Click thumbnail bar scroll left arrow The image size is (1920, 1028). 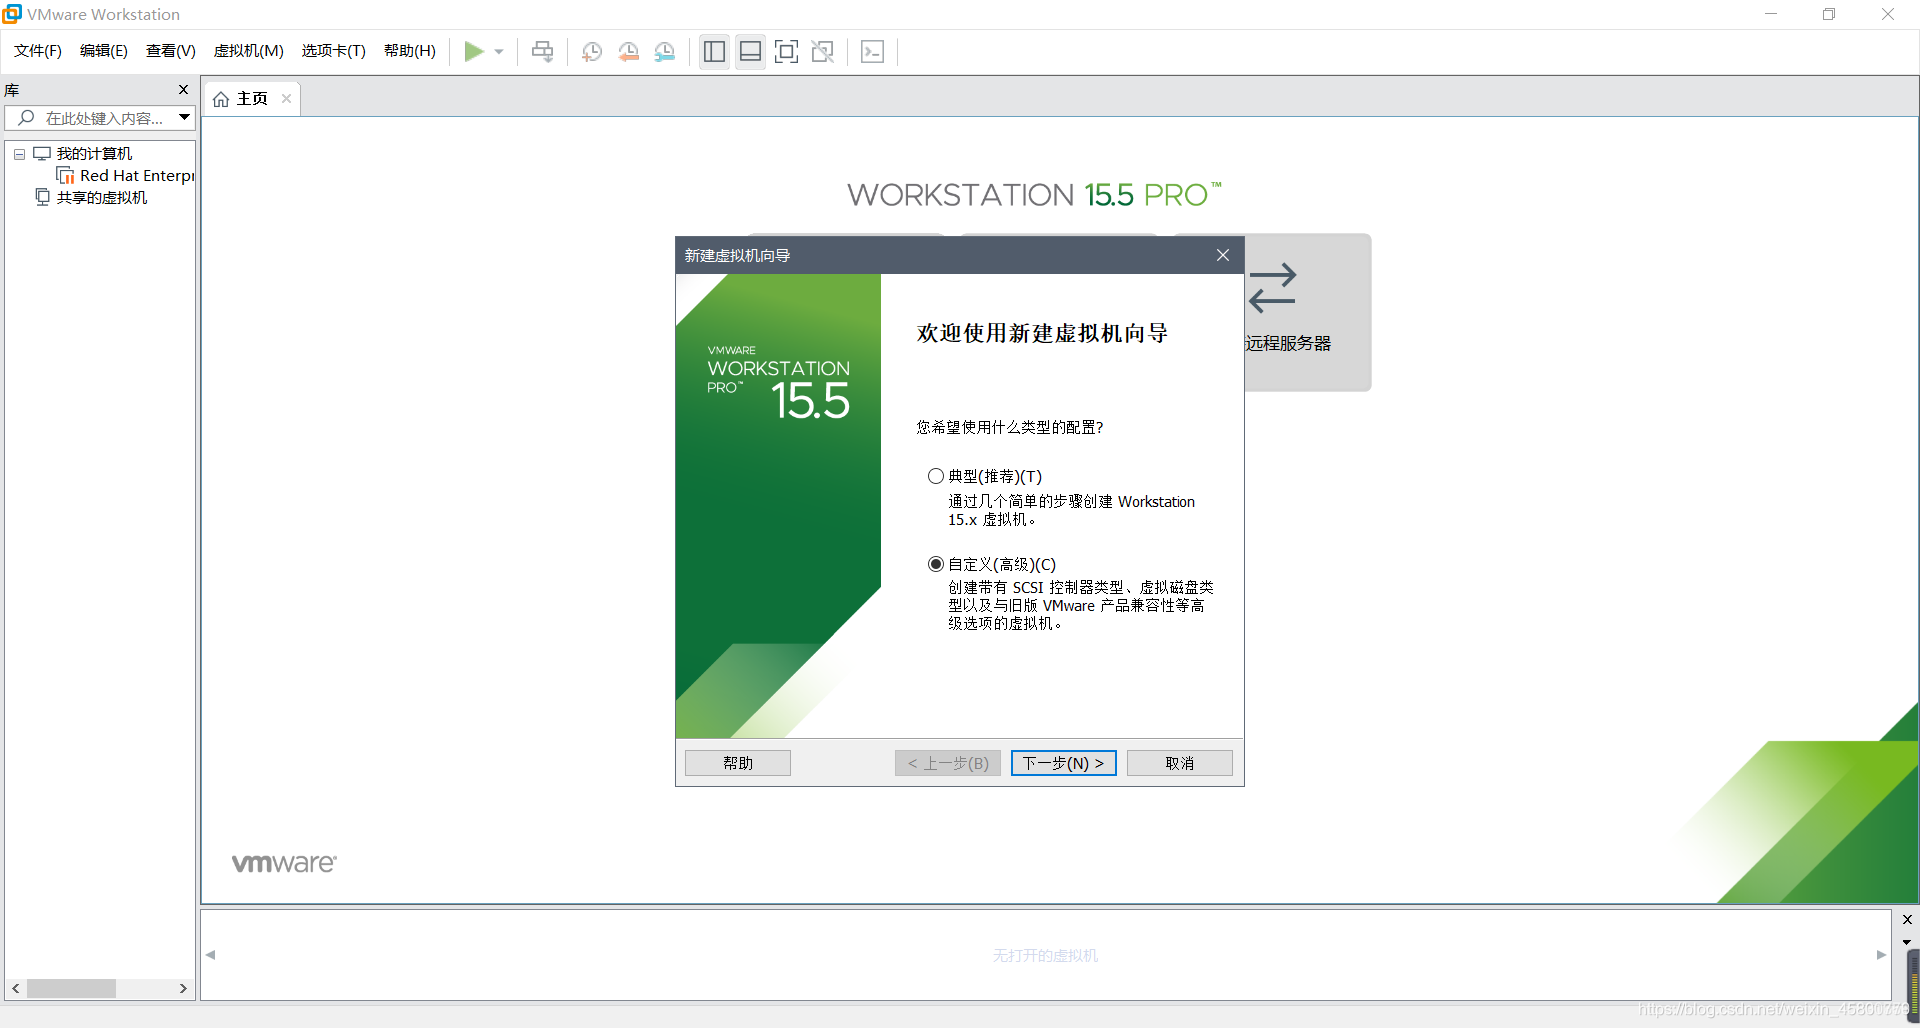pyautogui.click(x=211, y=955)
